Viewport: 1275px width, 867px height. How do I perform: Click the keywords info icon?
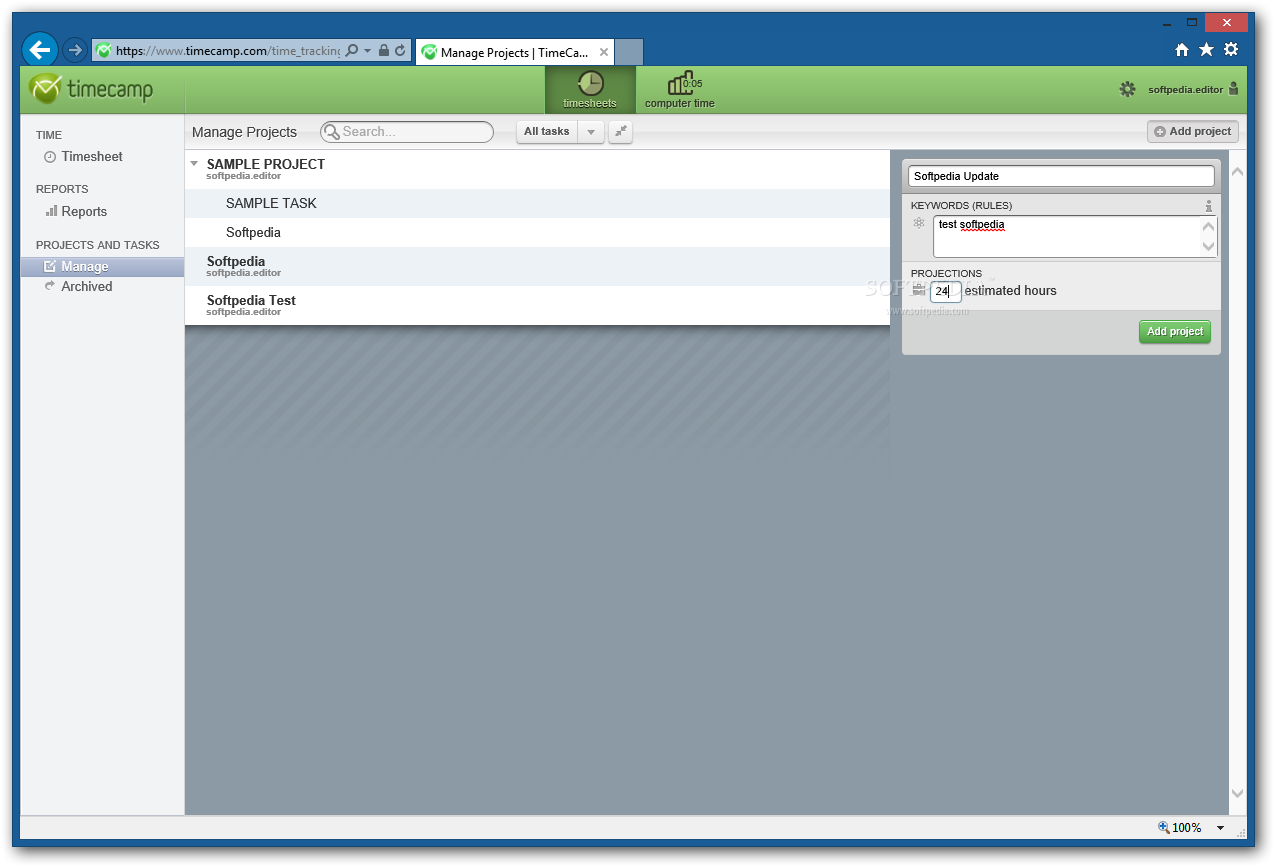pos(1208,206)
